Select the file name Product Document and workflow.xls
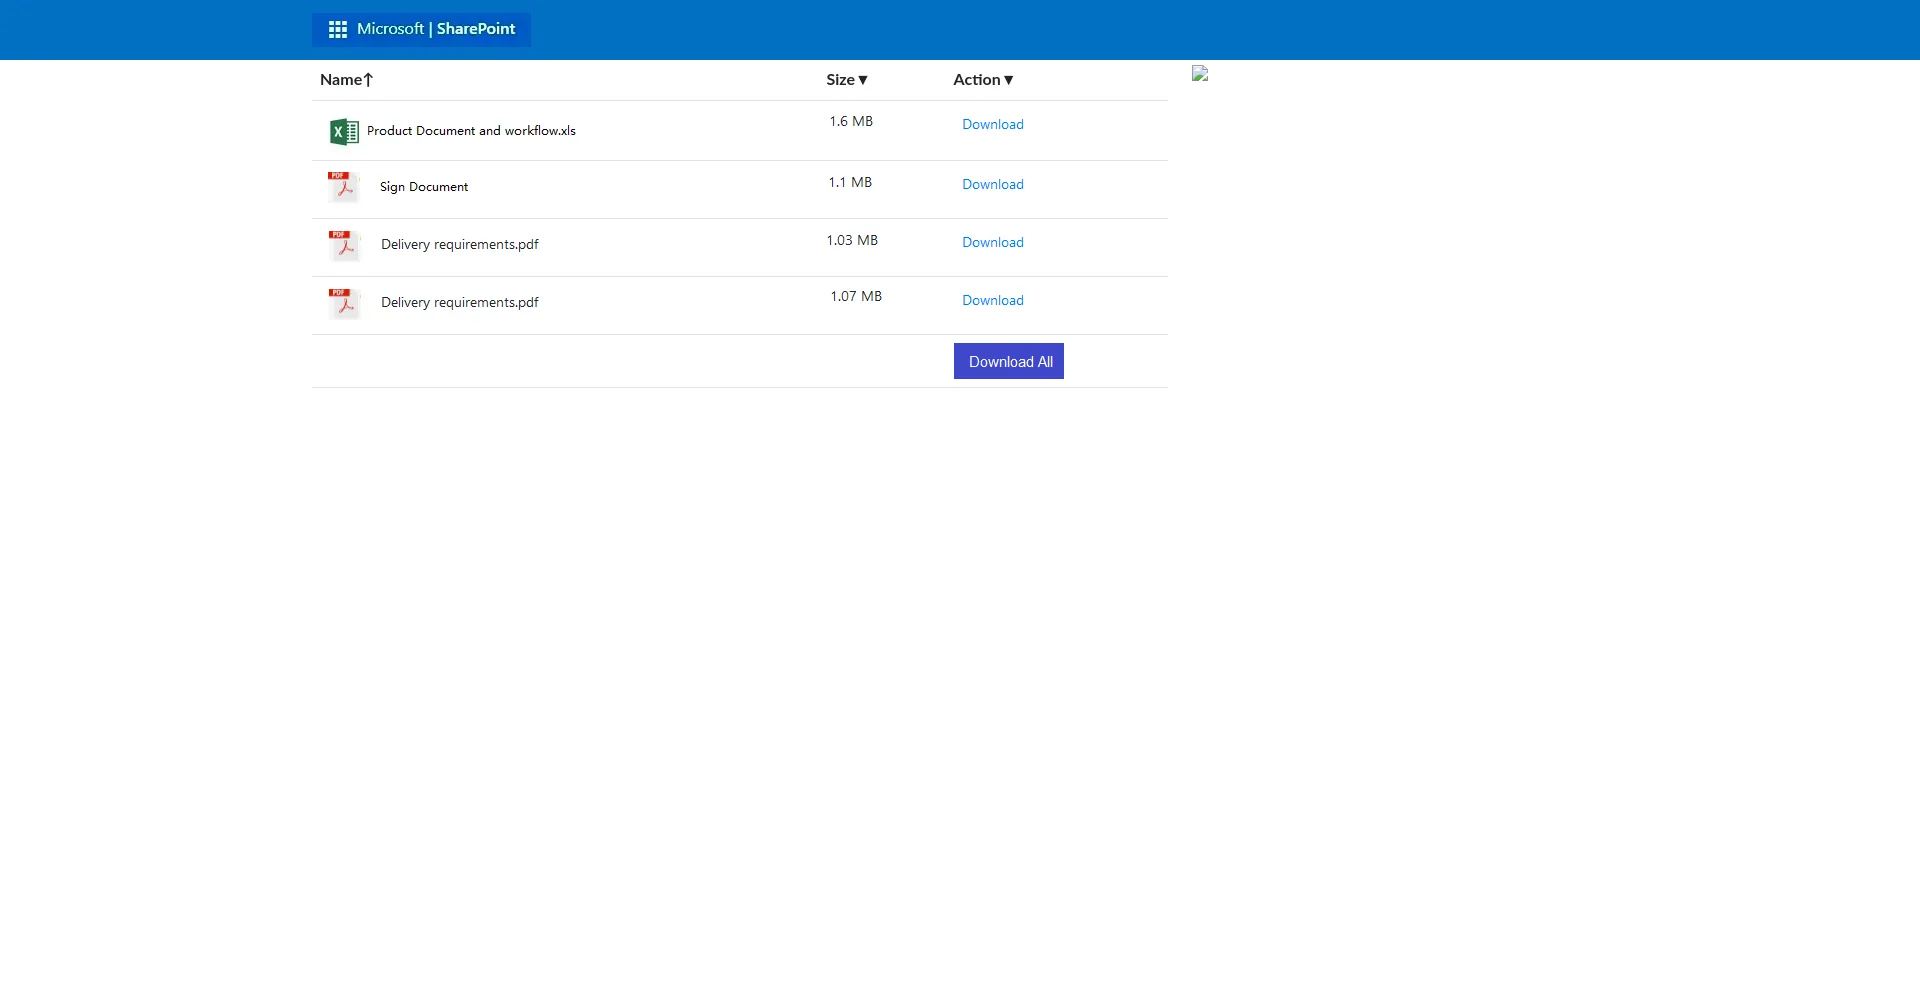Screen dimensions: 1920x993 pyautogui.click(x=470, y=130)
